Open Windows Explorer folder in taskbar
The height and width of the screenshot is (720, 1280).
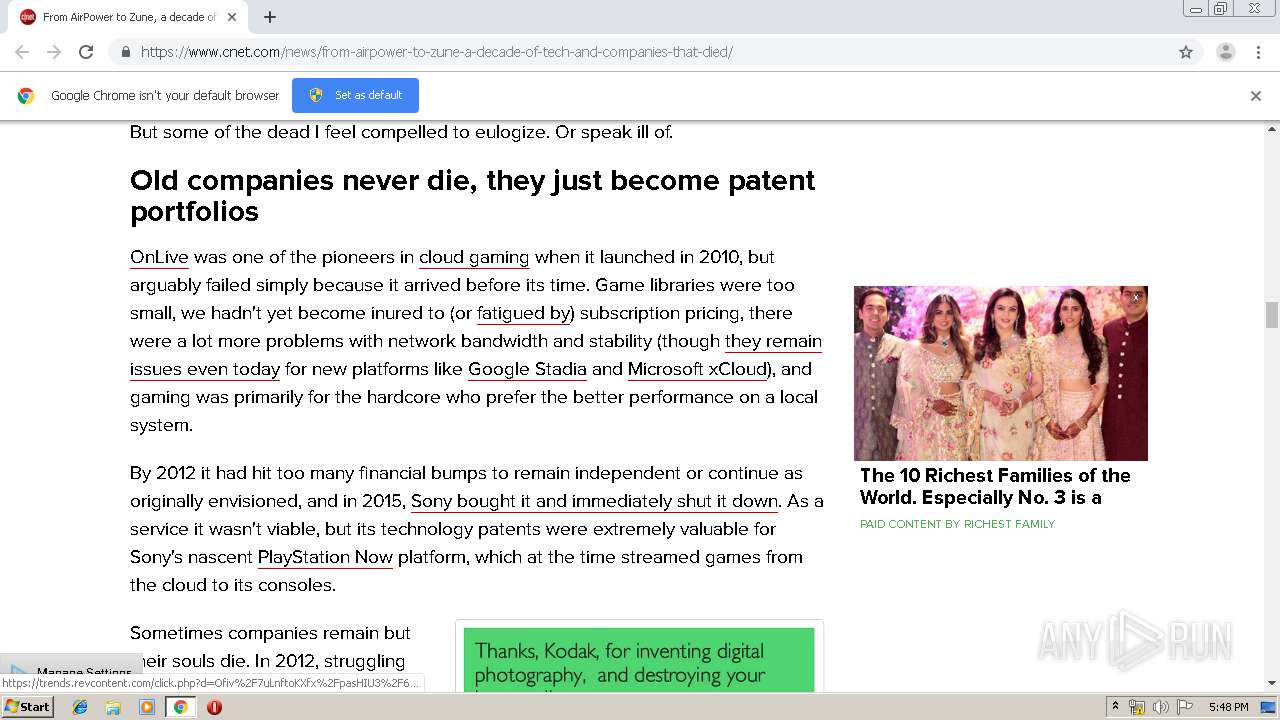tap(113, 707)
